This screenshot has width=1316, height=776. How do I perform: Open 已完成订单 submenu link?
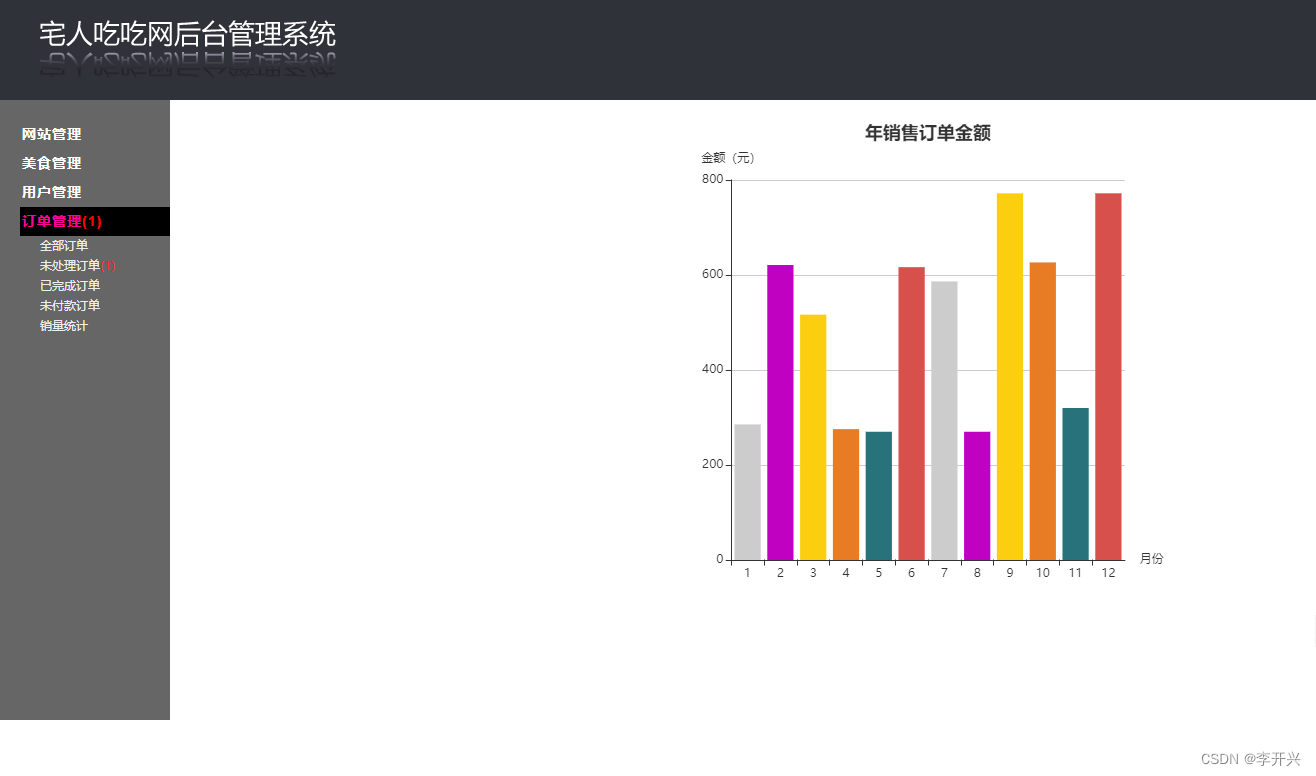[70, 285]
